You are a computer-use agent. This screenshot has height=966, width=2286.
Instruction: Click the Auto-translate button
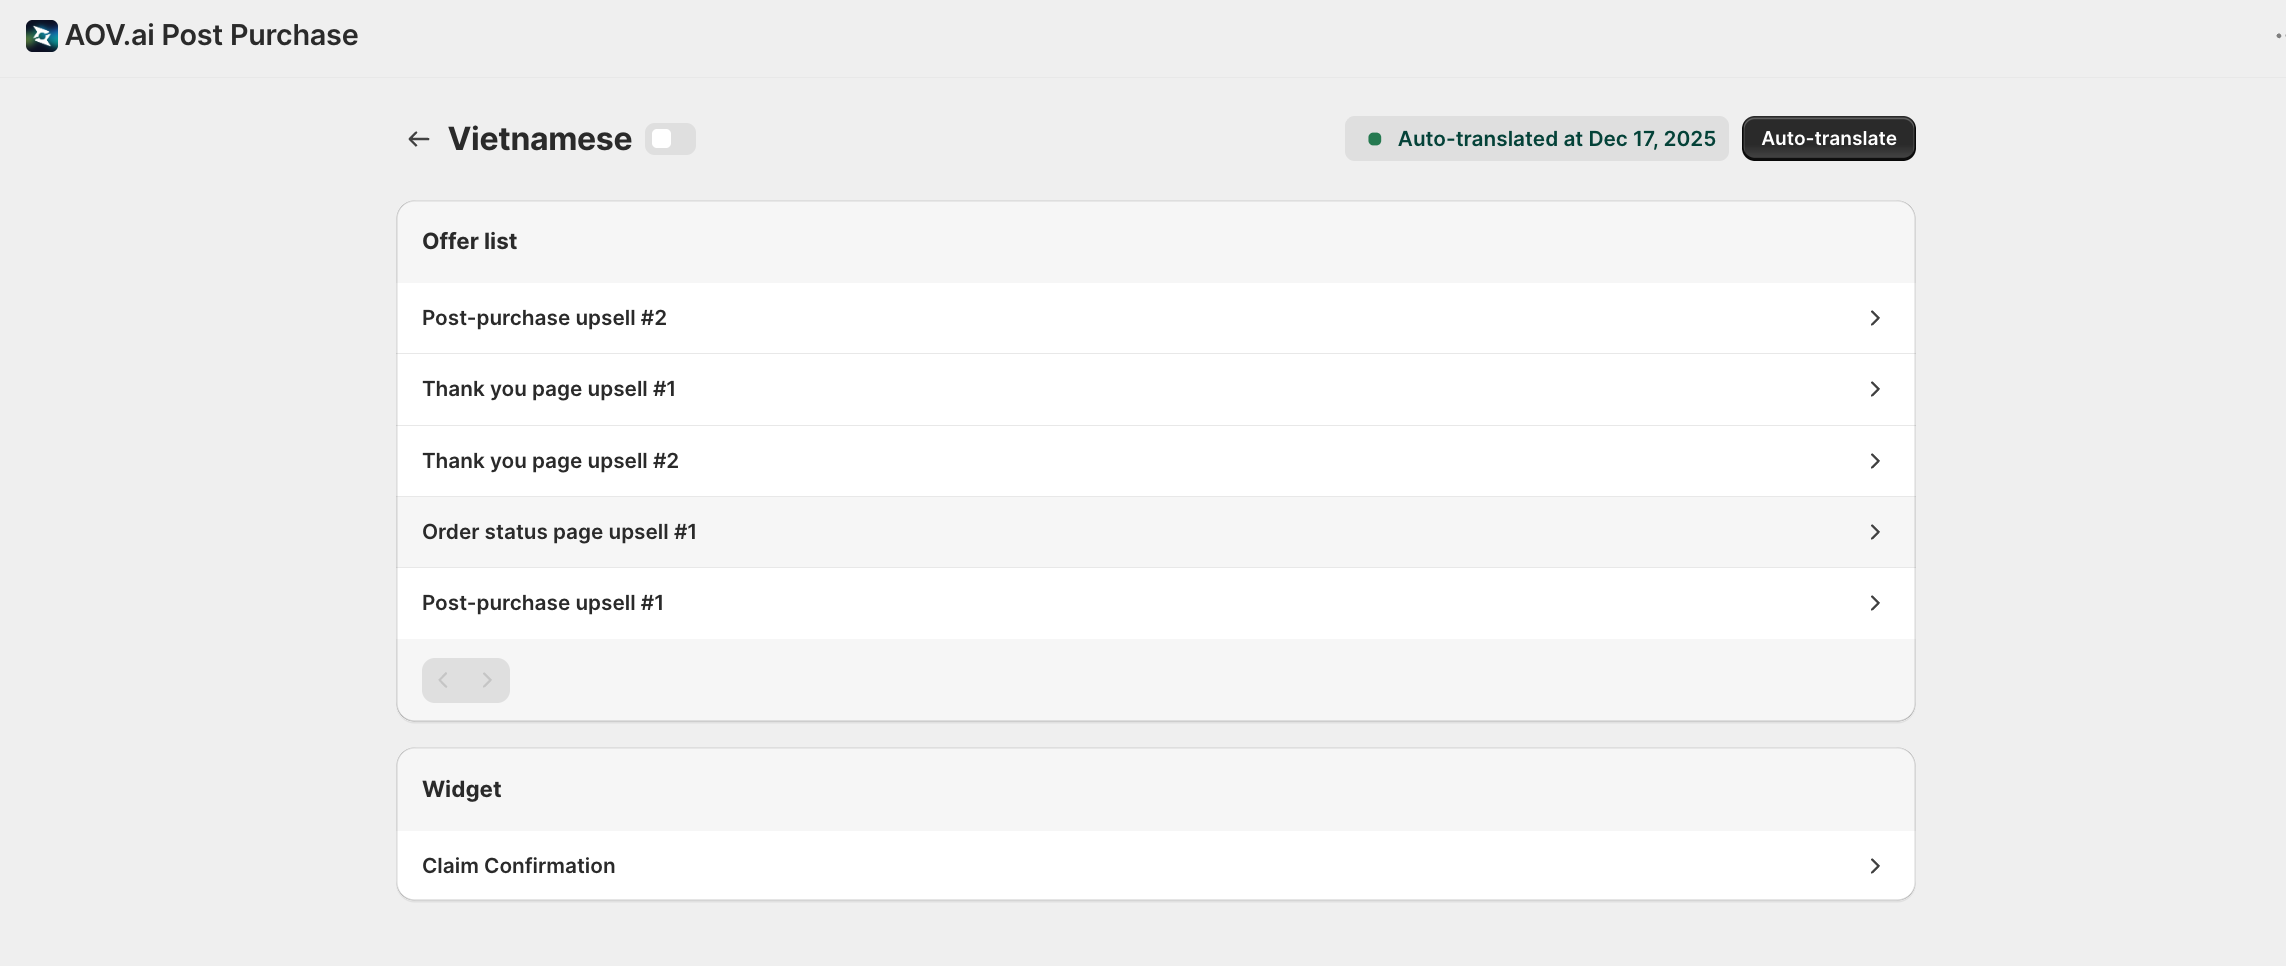[x=1828, y=139]
